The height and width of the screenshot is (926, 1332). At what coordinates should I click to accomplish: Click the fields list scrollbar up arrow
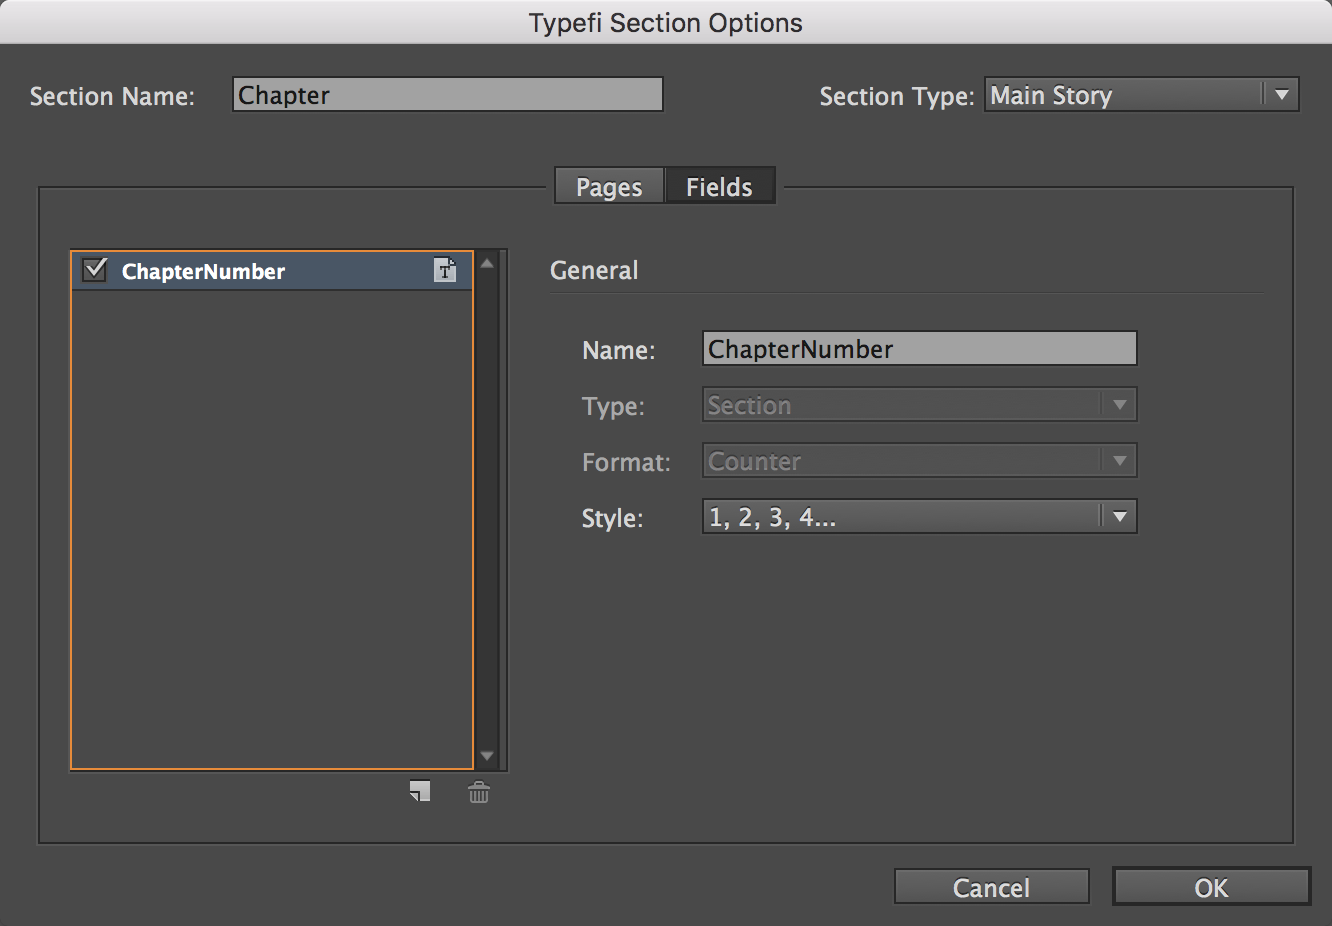coord(487,264)
